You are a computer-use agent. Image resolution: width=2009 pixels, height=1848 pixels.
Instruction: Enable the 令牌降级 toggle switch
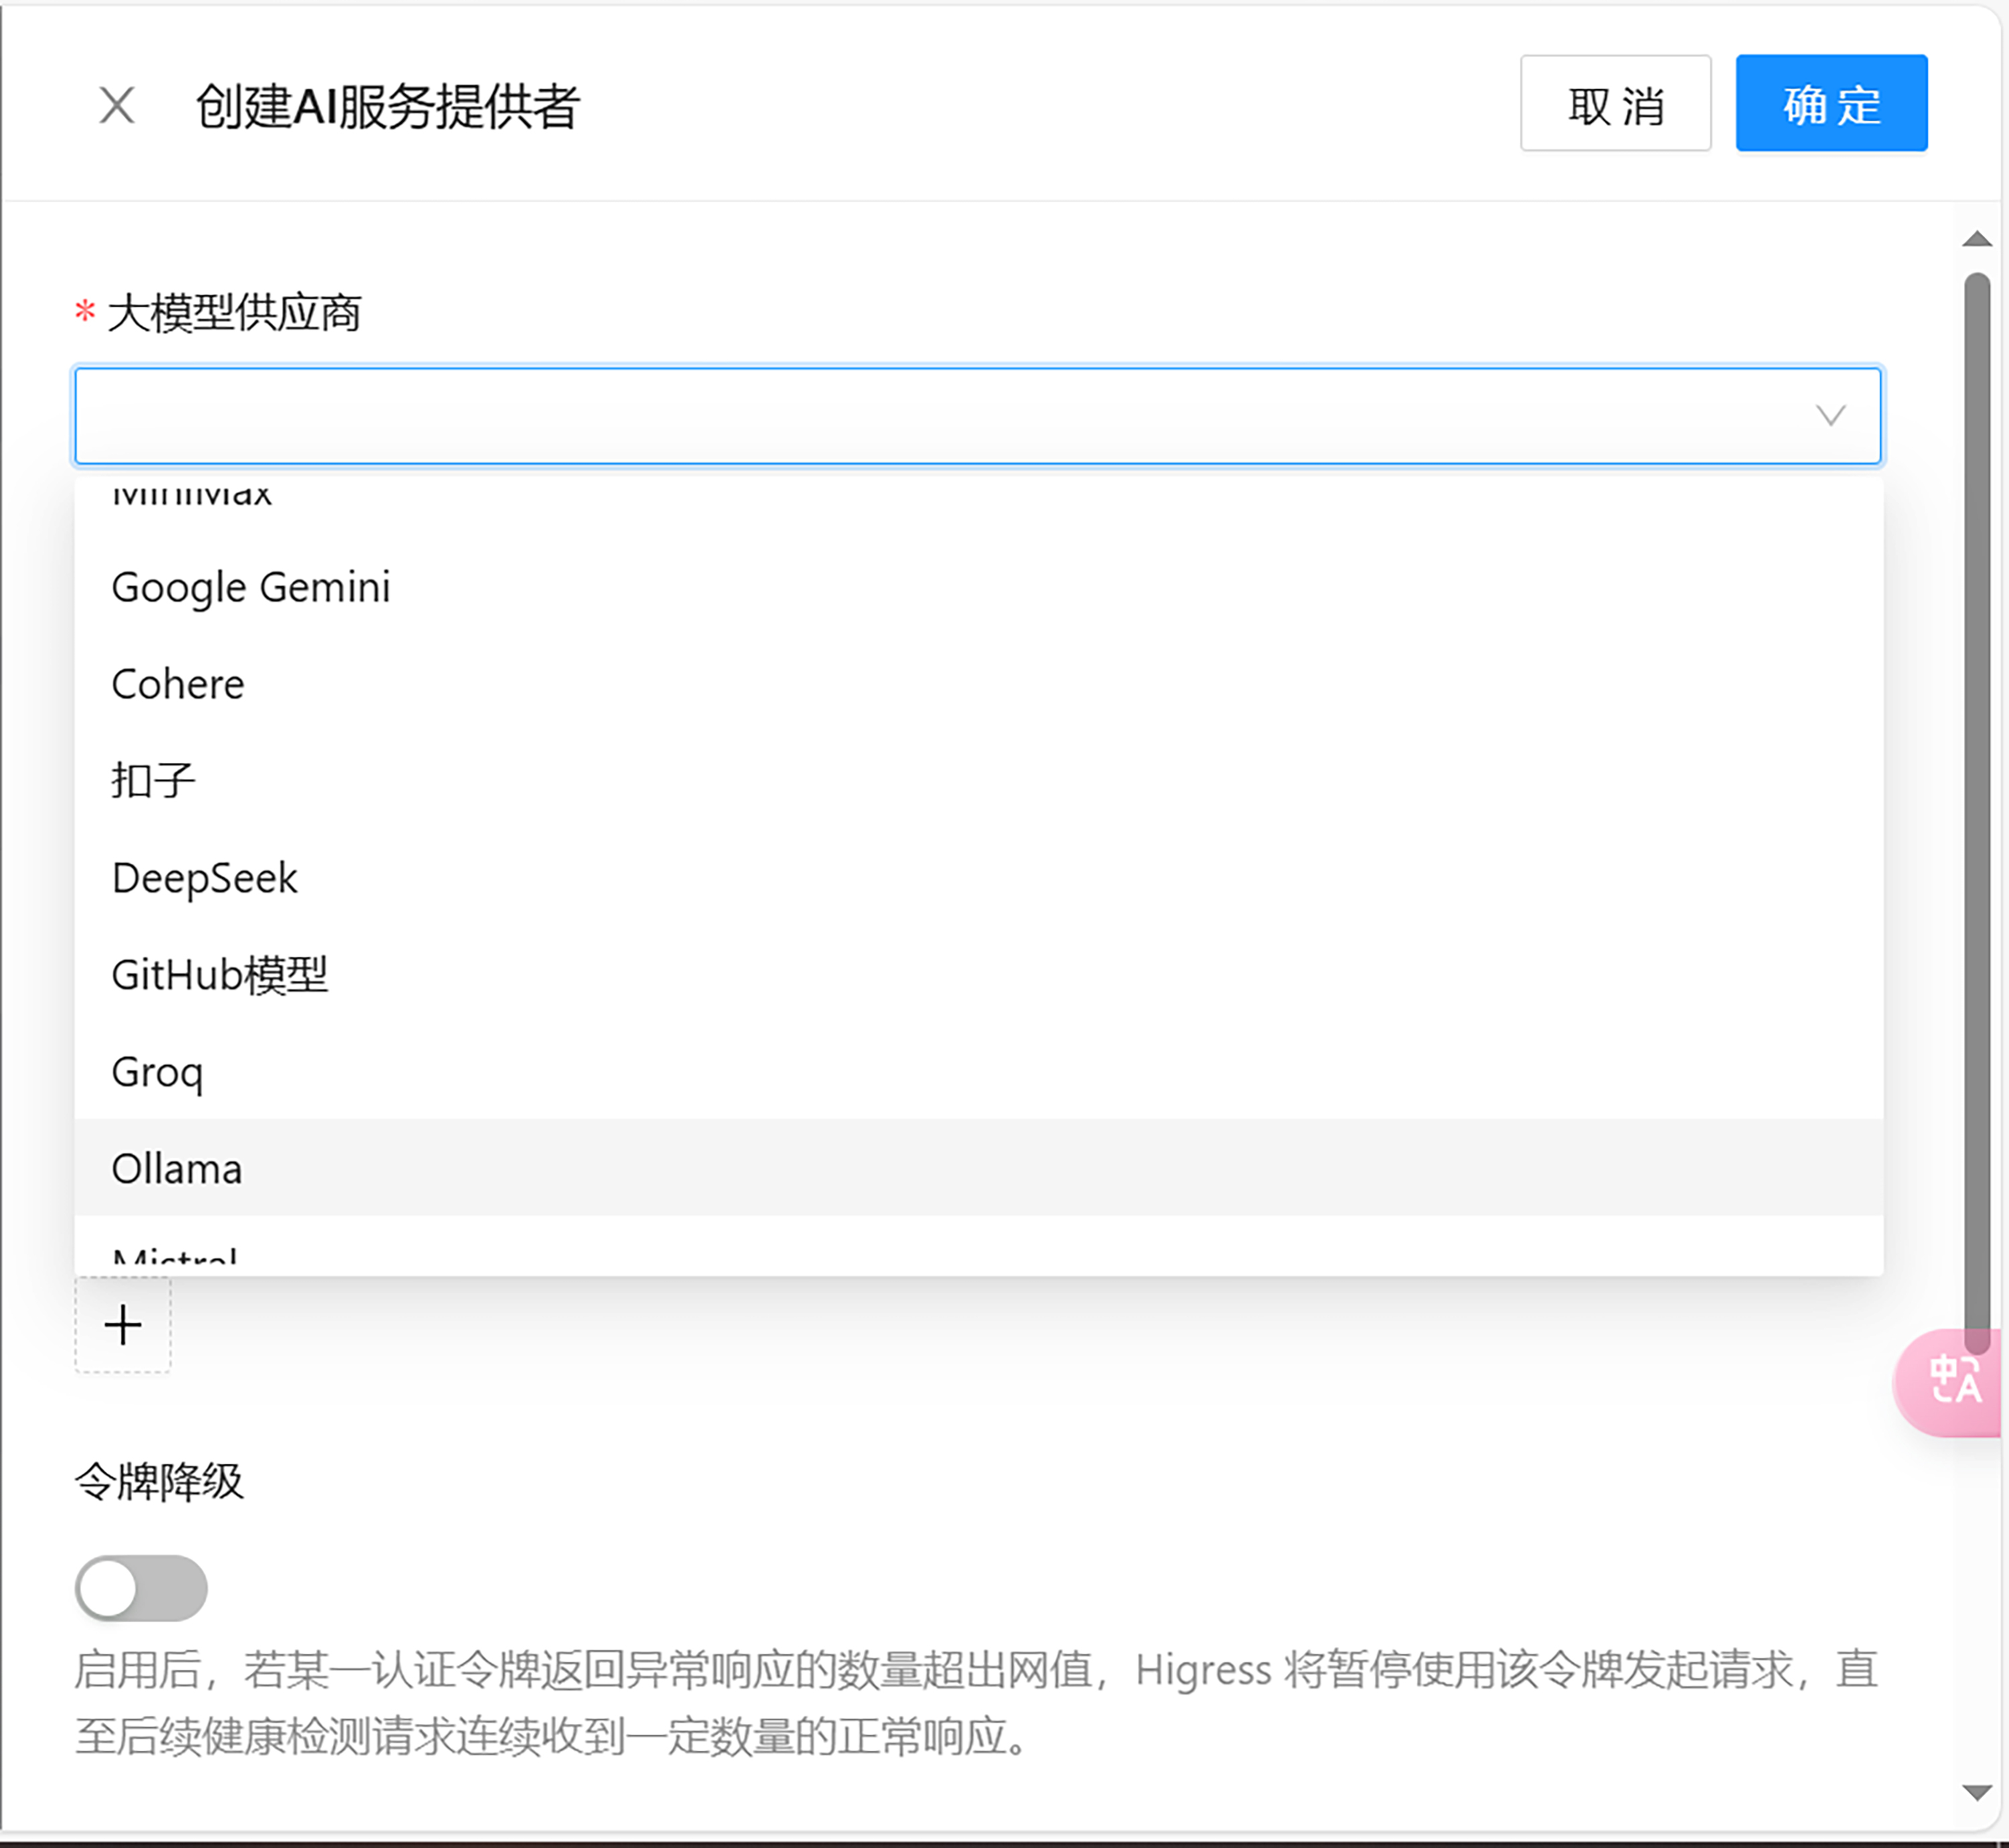(141, 1588)
